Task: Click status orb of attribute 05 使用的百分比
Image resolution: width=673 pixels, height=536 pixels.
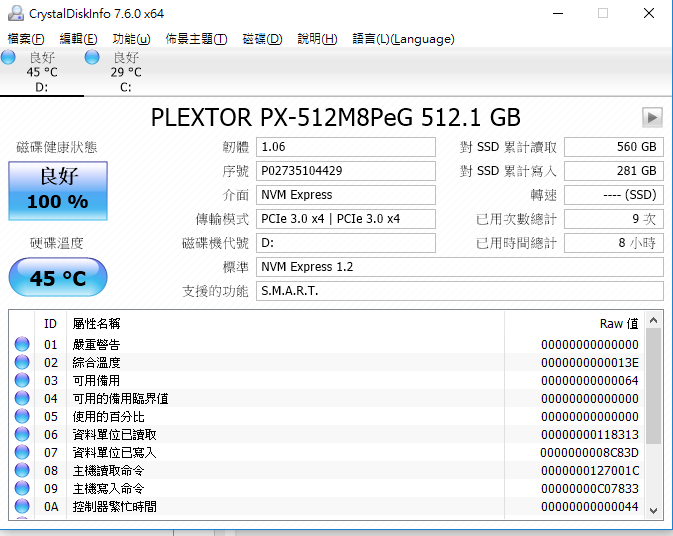Action: (22, 416)
